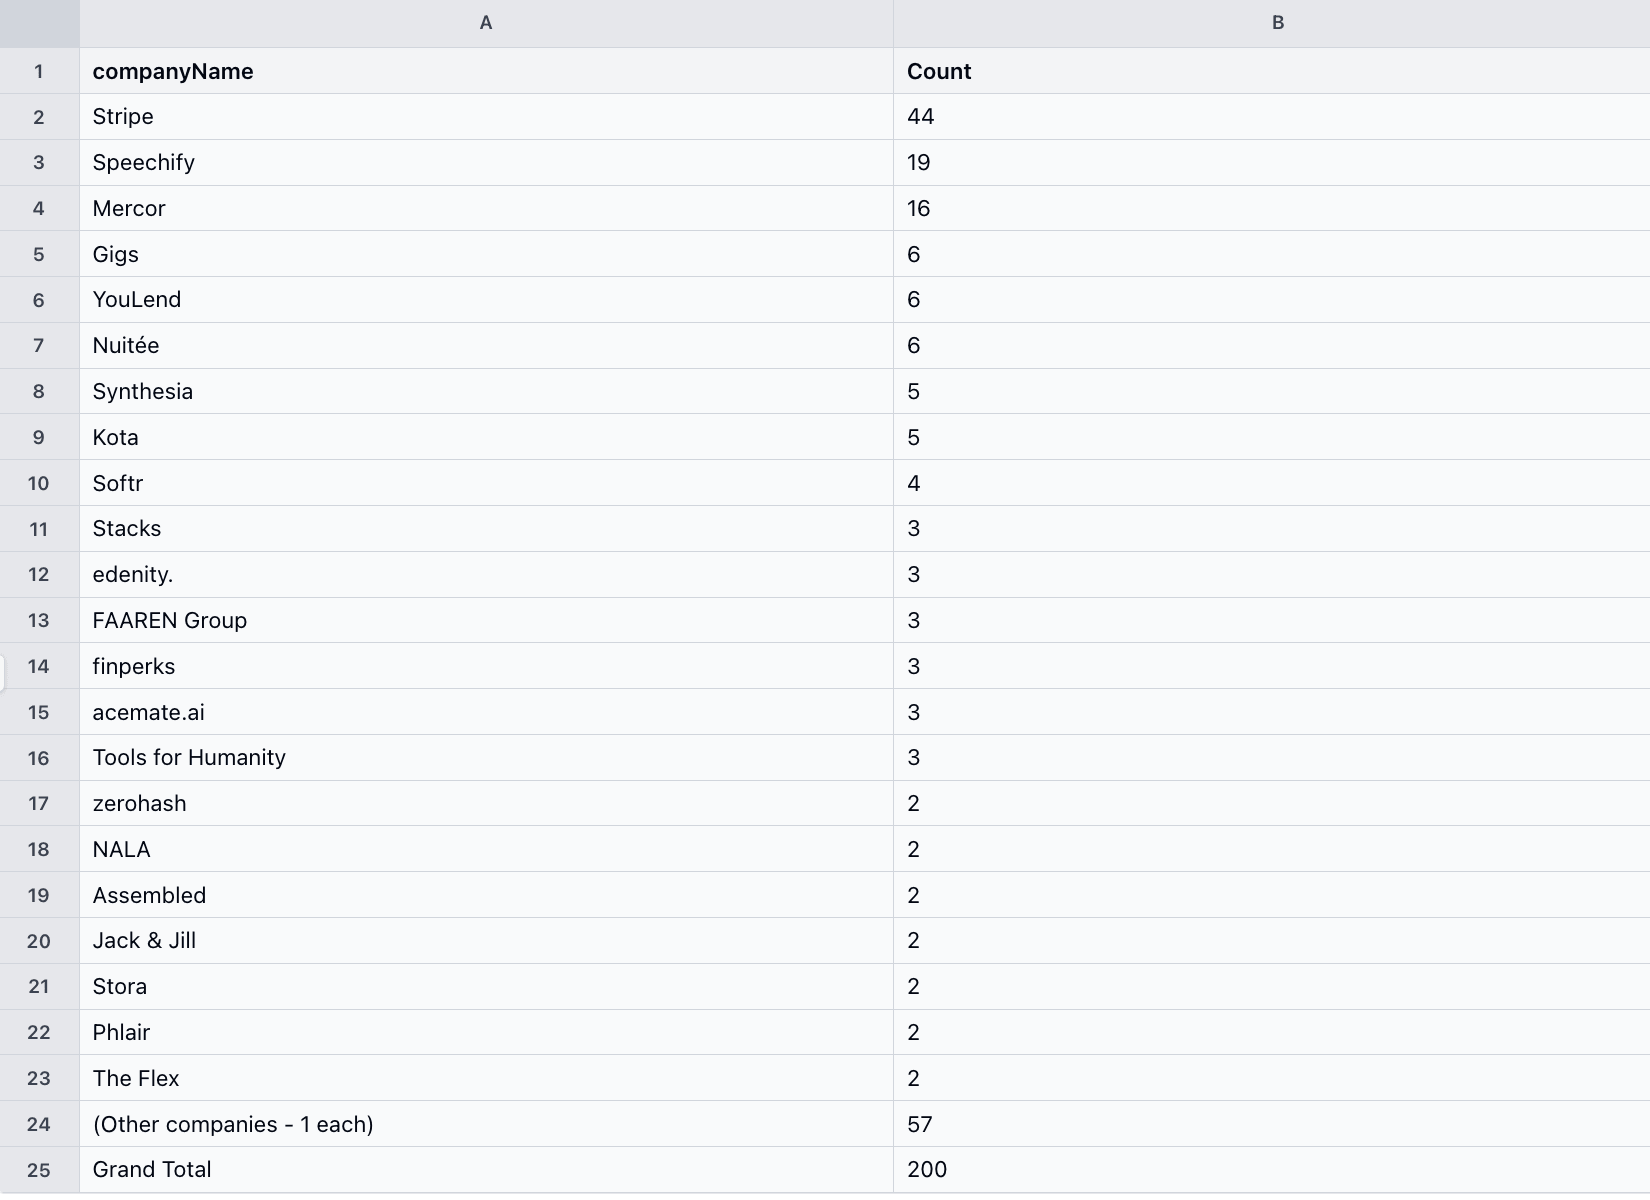Screen dimensions: 1650x1200
Task: Click the select-all corner cell
Action: click(x=39, y=23)
